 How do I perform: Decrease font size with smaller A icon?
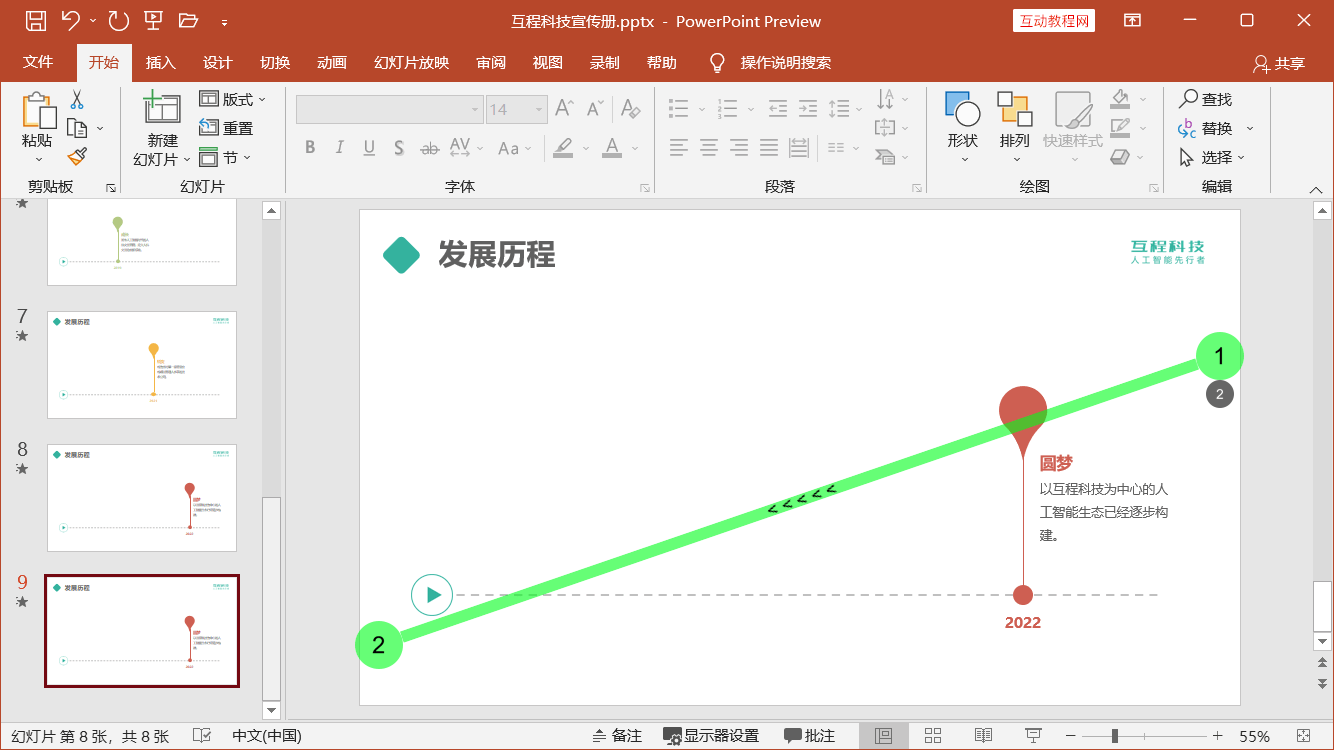[595, 108]
